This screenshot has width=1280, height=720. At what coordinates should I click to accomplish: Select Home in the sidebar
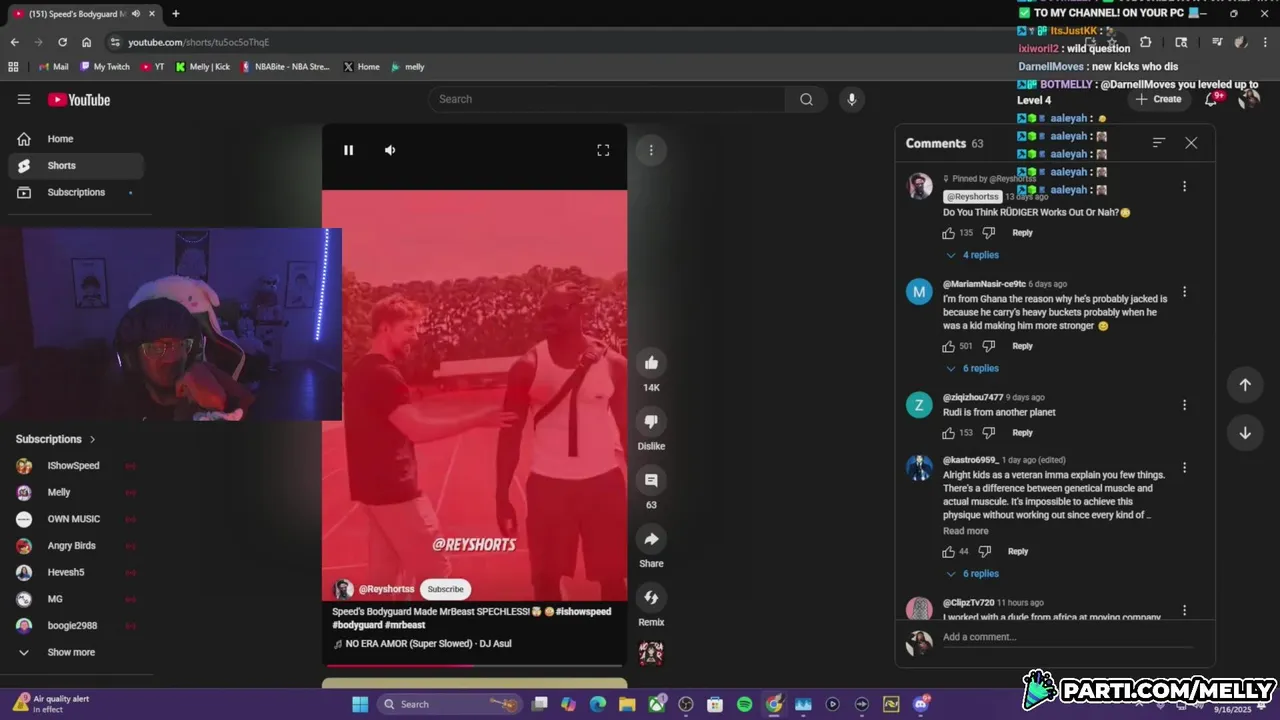coord(76,139)
